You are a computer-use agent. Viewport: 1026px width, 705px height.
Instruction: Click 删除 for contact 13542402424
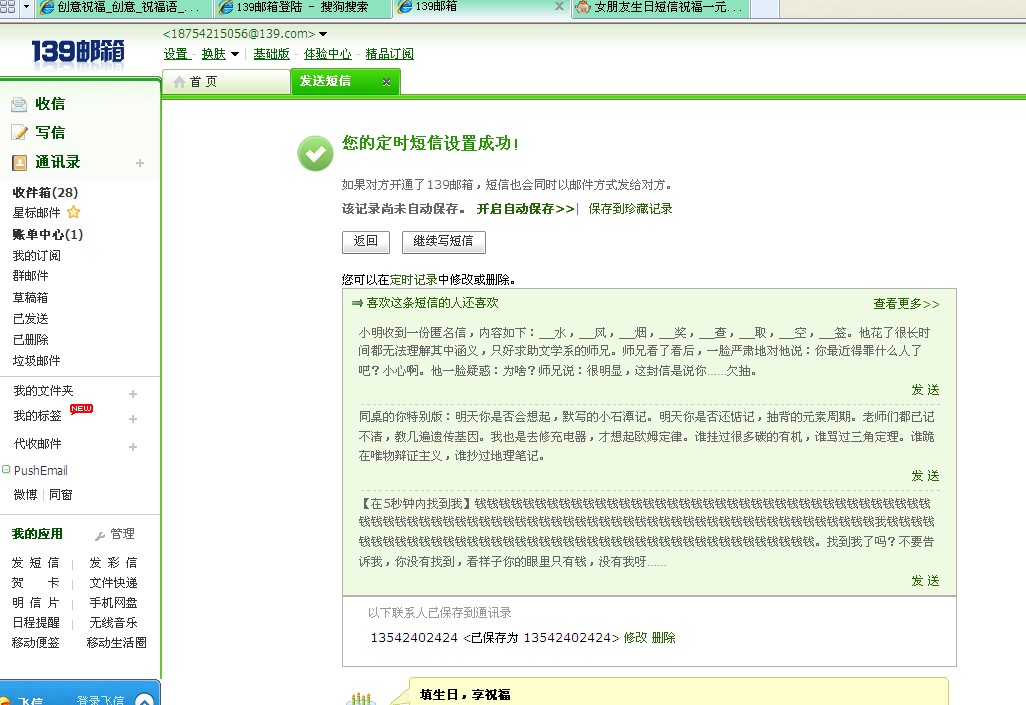coord(663,638)
